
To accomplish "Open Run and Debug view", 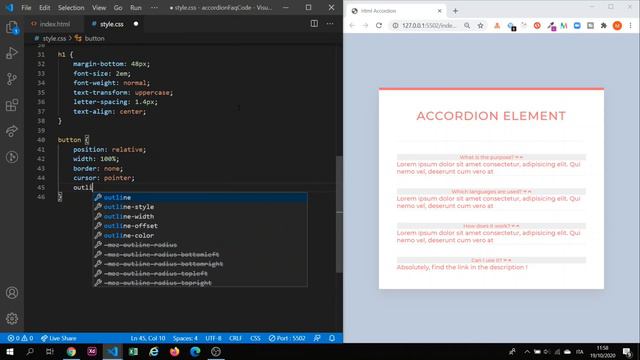I will pyautogui.click(x=12, y=53).
